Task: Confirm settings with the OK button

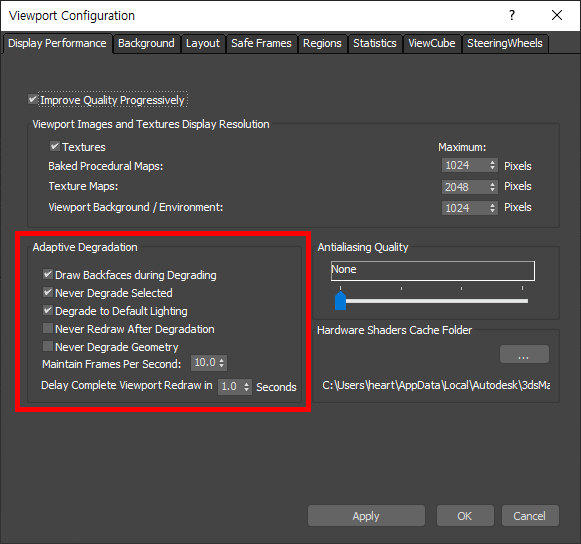Action: [x=465, y=515]
